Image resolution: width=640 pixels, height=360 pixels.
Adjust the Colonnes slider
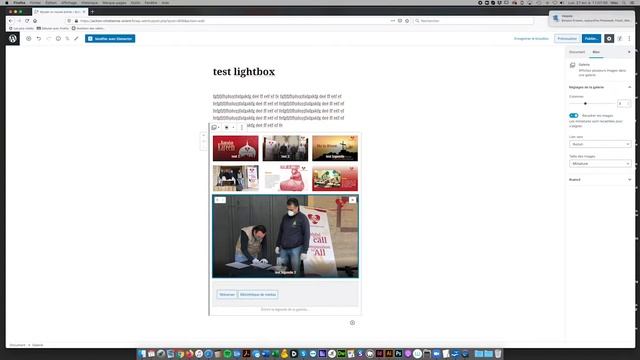592,104
